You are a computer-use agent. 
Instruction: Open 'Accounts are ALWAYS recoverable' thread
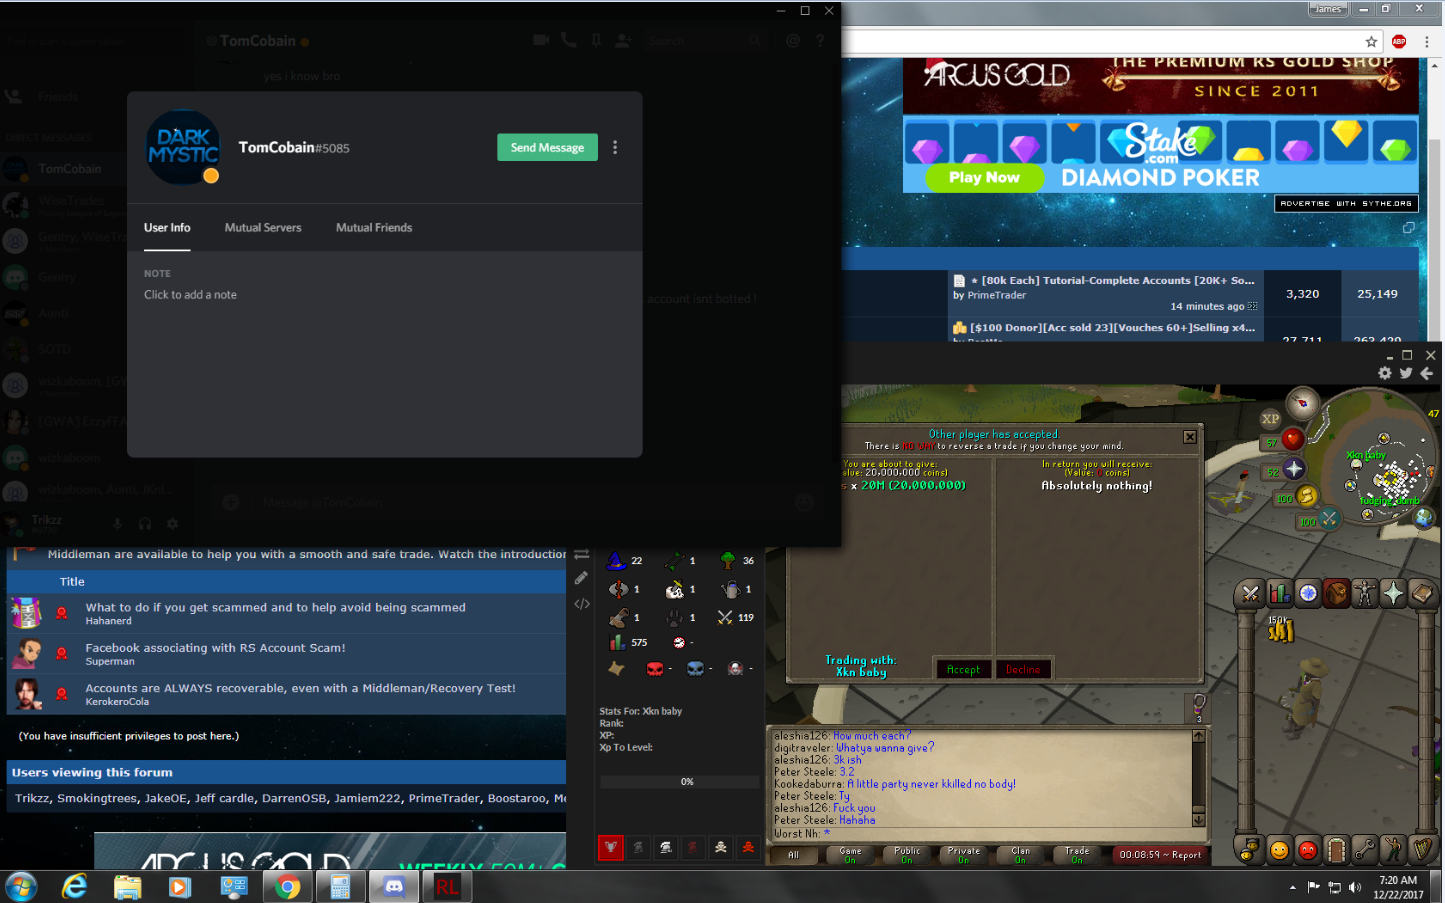(x=300, y=688)
